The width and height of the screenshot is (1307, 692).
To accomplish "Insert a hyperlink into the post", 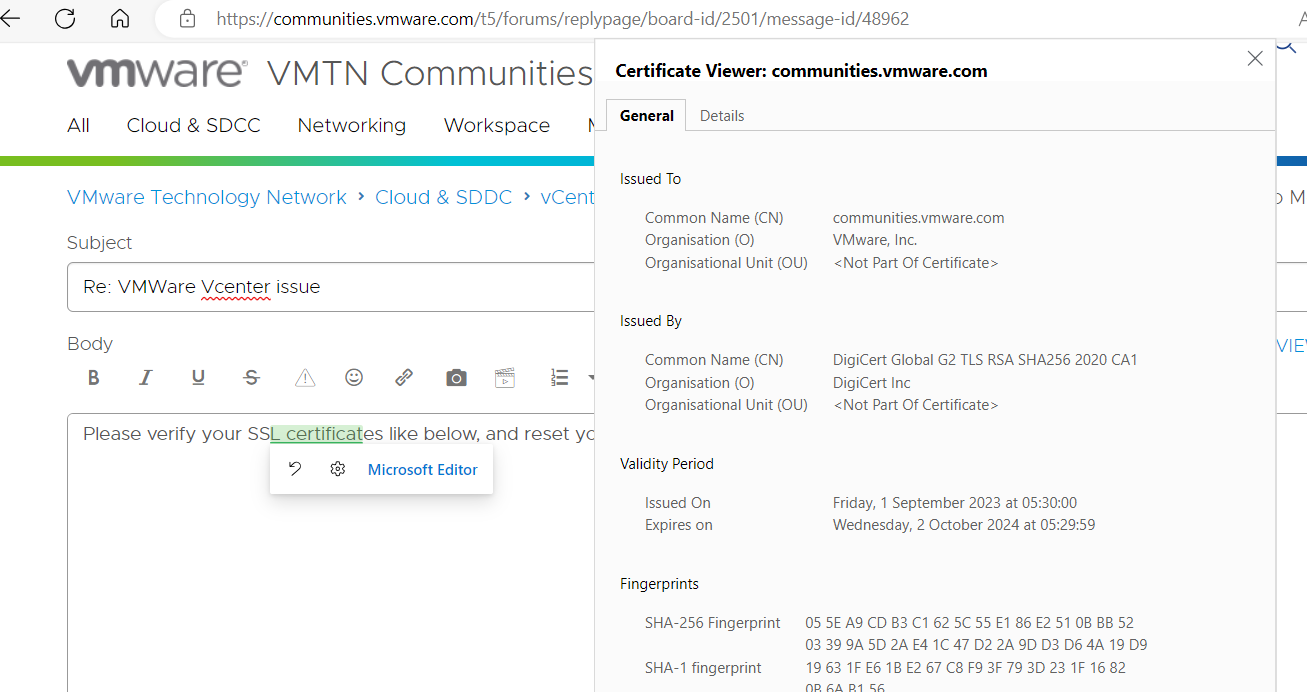I will pyautogui.click(x=403, y=377).
